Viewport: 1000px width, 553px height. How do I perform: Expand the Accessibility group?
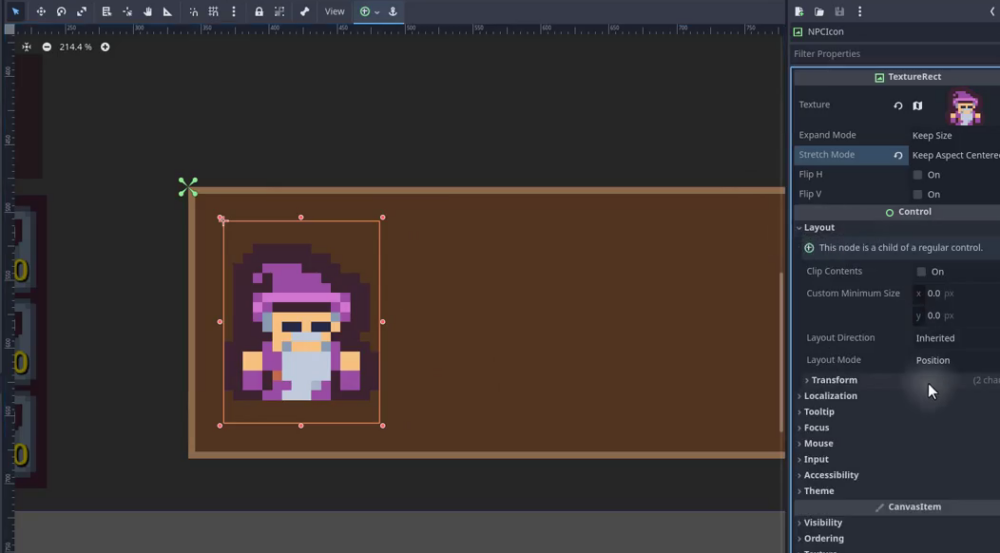pyautogui.click(x=831, y=475)
